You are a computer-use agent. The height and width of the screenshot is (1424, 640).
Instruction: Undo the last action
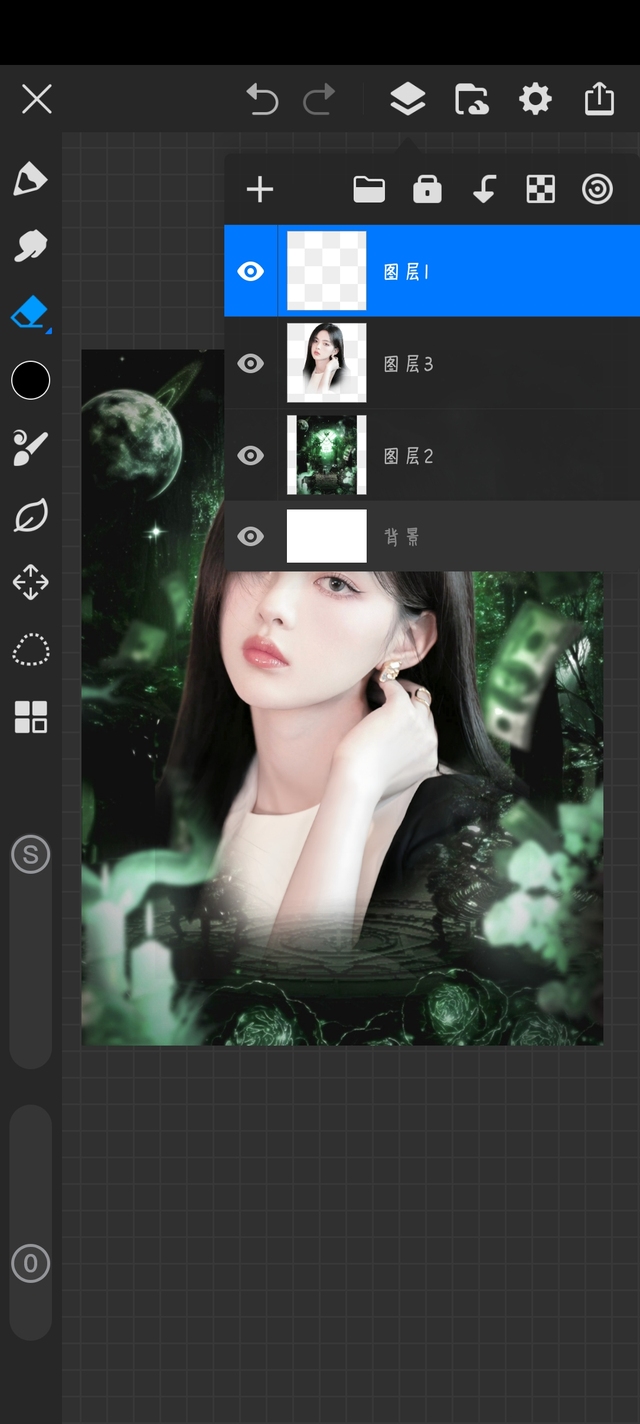[x=262, y=99]
